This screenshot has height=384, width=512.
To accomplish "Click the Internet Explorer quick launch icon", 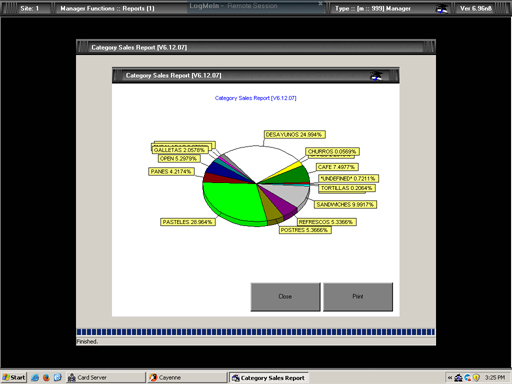I will [35, 377].
